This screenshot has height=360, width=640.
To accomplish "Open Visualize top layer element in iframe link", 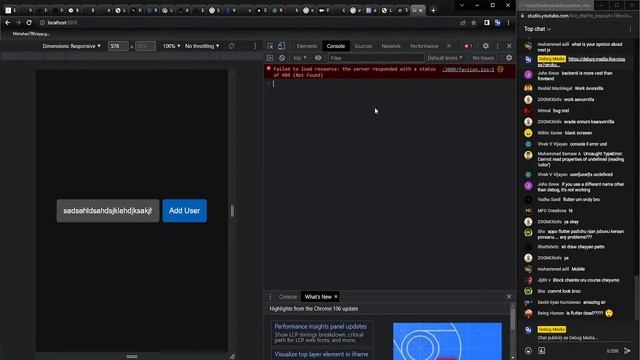I will pos(321,354).
